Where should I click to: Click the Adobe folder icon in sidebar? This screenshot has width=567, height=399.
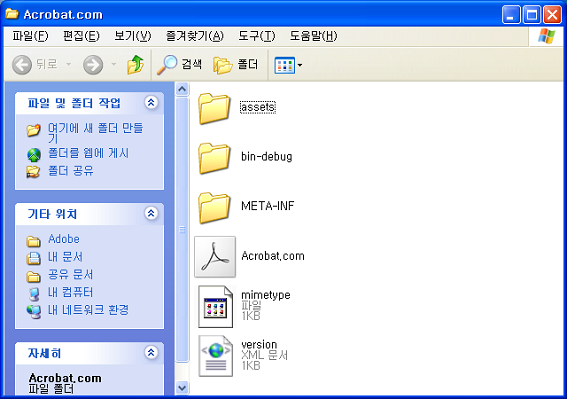pos(33,241)
